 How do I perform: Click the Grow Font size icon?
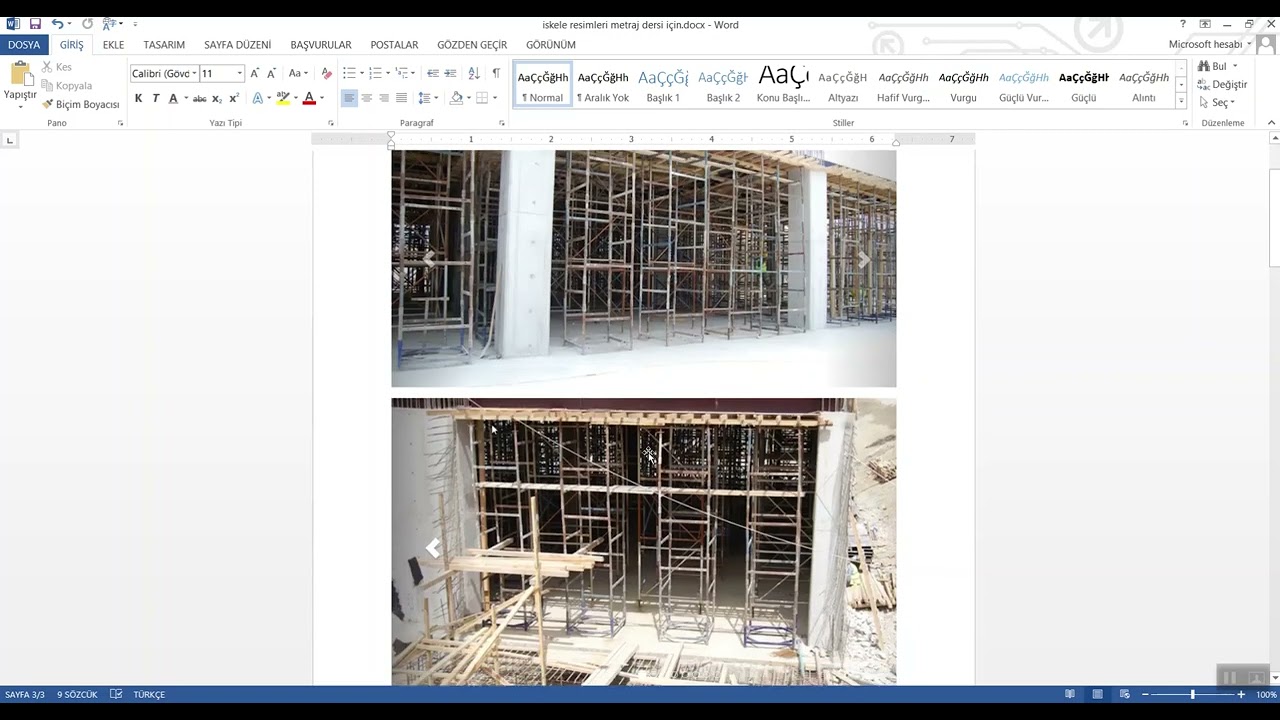click(x=255, y=73)
